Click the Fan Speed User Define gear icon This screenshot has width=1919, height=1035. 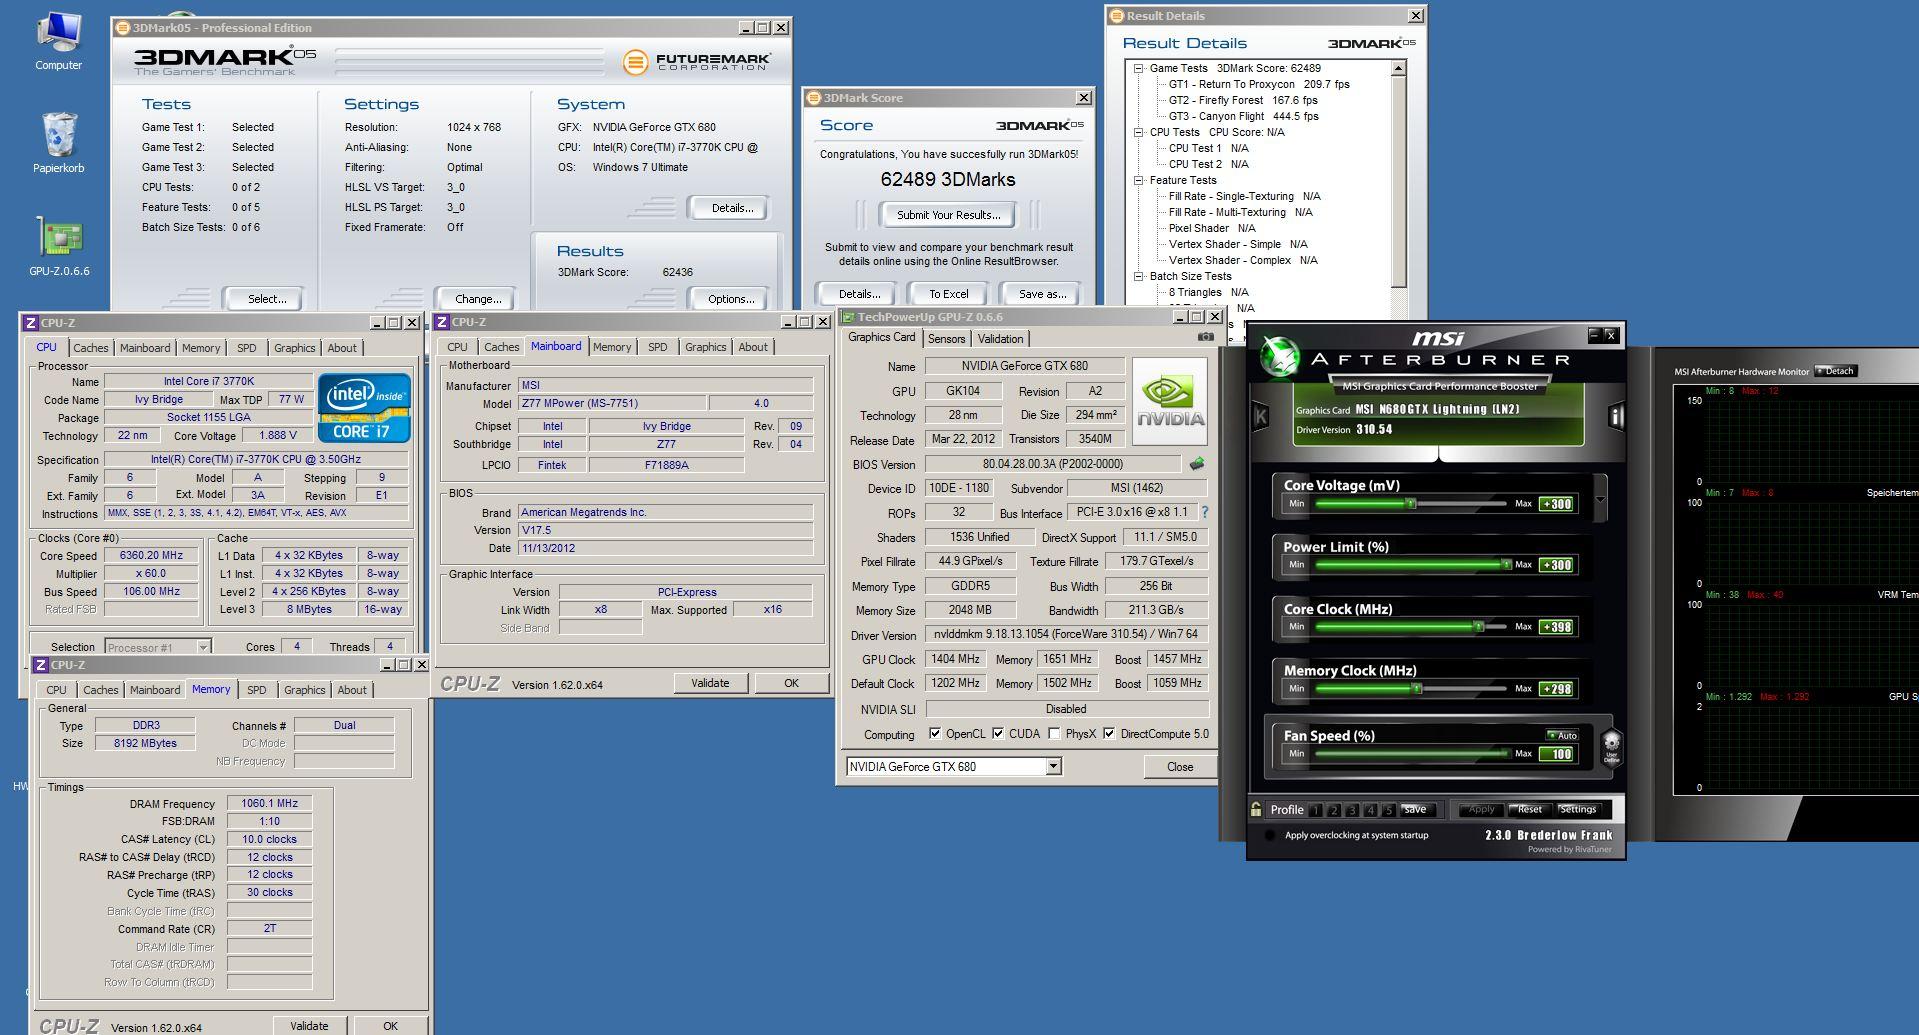(x=1611, y=746)
